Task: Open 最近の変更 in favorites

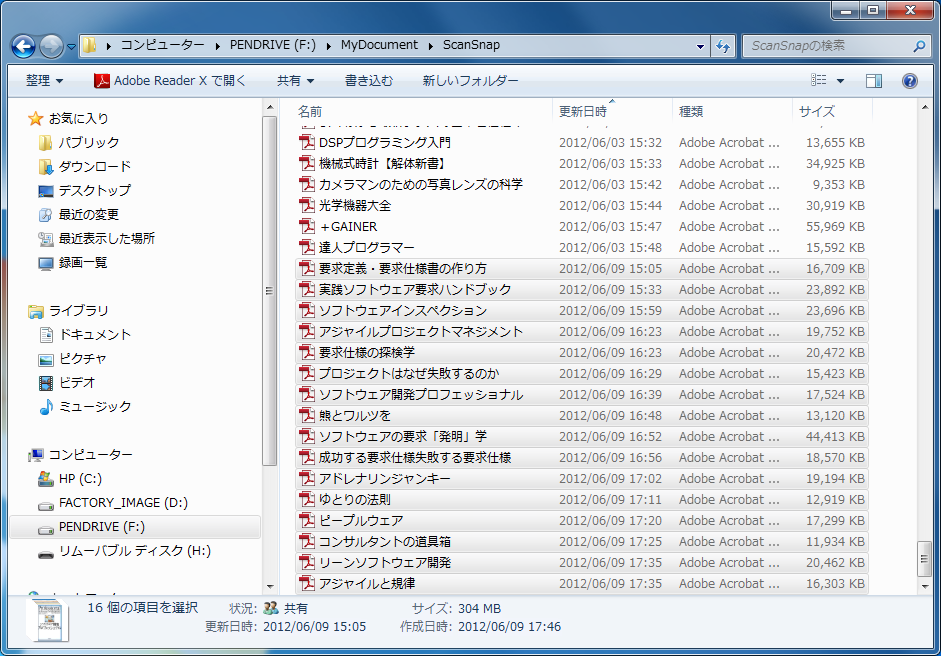Action: [89, 214]
